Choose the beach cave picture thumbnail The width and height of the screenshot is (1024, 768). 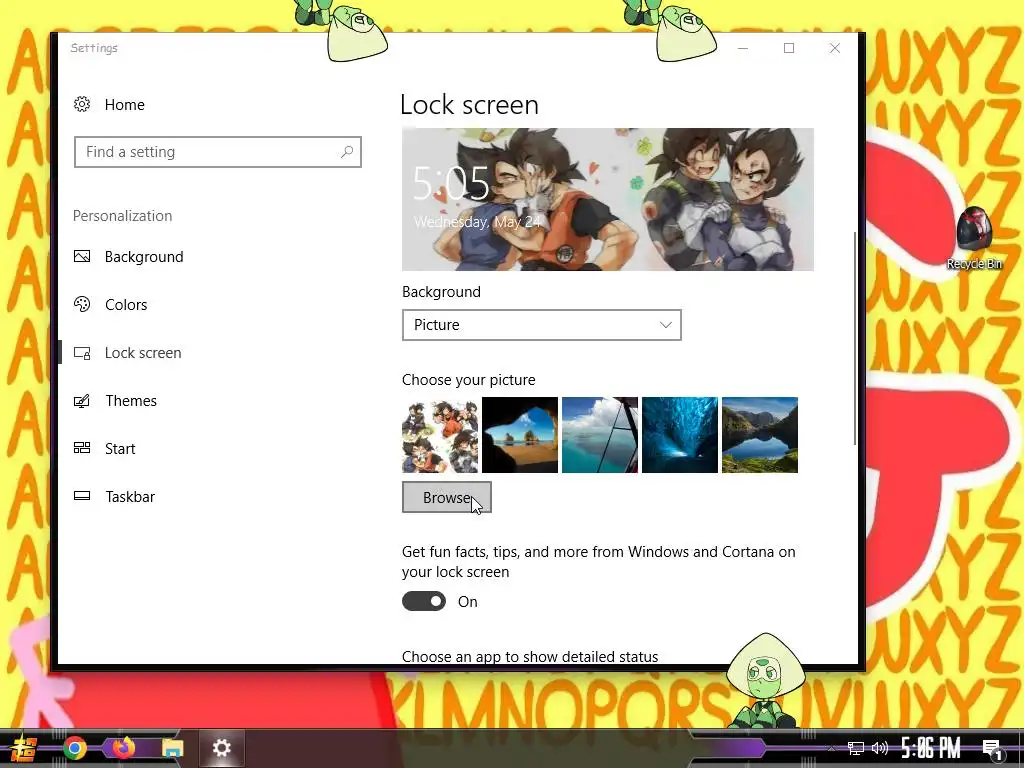[x=520, y=435]
